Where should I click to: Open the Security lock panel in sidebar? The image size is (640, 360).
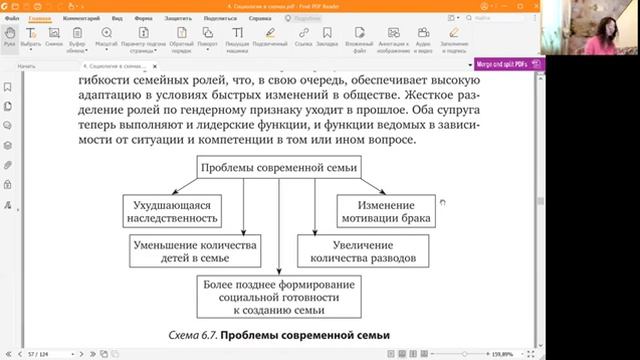click(7, 184)
